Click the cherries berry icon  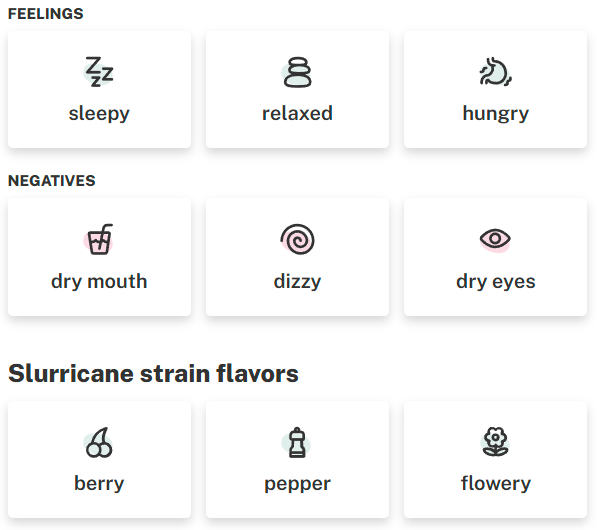(x=99, y=442)
